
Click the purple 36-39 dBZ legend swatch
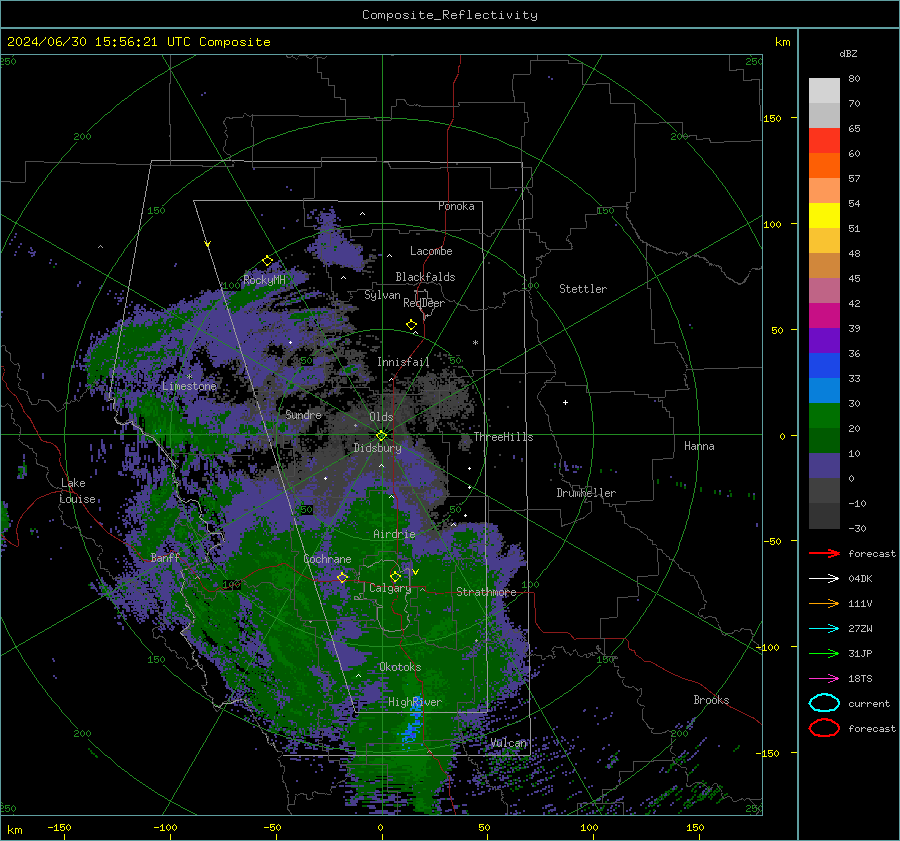coord(824,340)
